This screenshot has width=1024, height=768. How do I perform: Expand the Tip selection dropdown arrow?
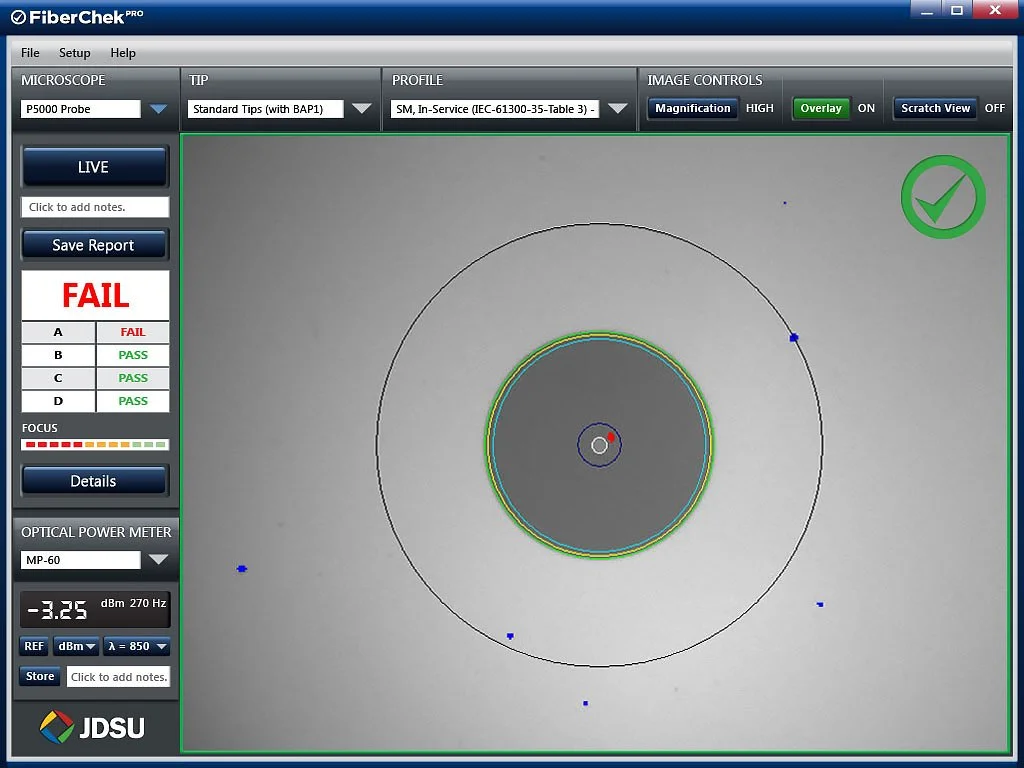point(361,108)
